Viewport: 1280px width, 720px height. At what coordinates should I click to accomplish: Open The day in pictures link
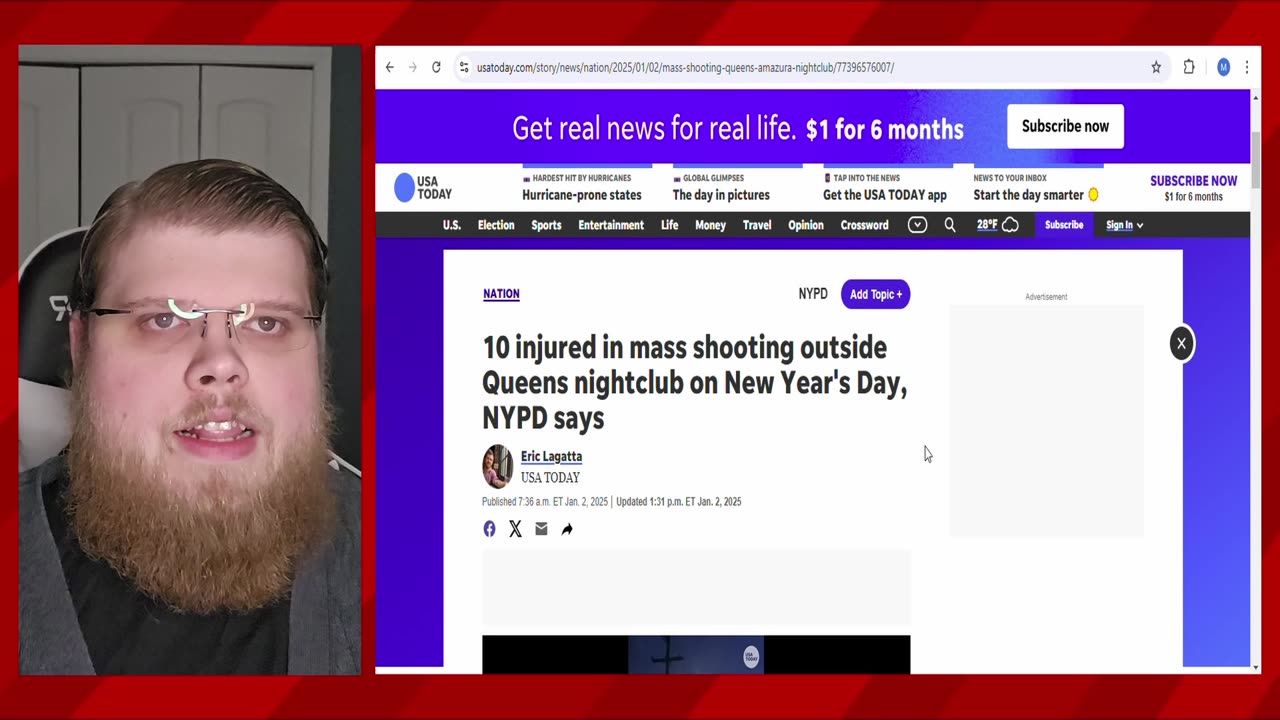[721, 195]
